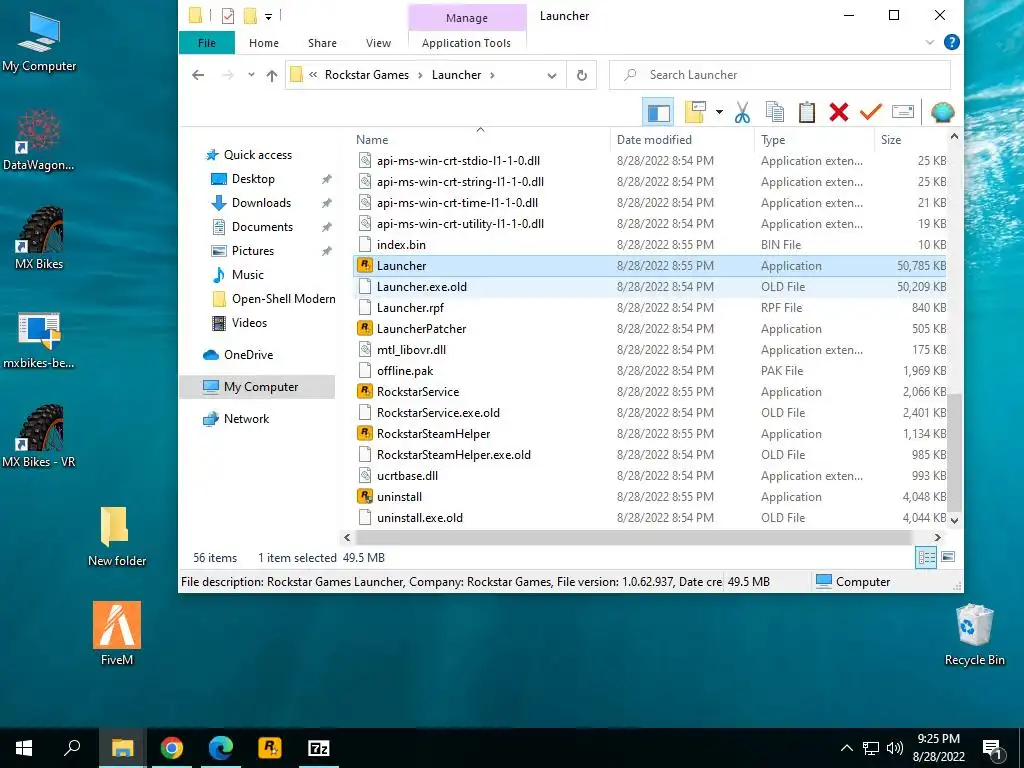Open Pictures in the navigation pane
1024x768 pixels.
(x=252, y=251)
